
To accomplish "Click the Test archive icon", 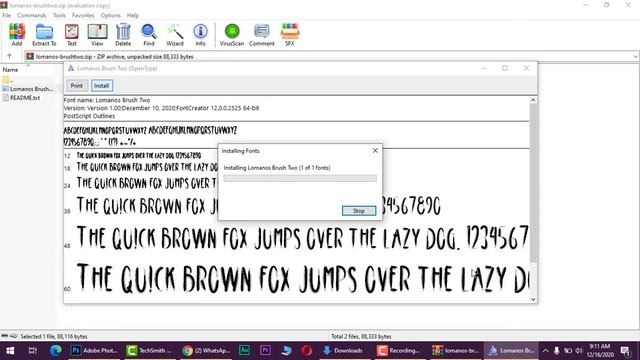I will (71, 34).
